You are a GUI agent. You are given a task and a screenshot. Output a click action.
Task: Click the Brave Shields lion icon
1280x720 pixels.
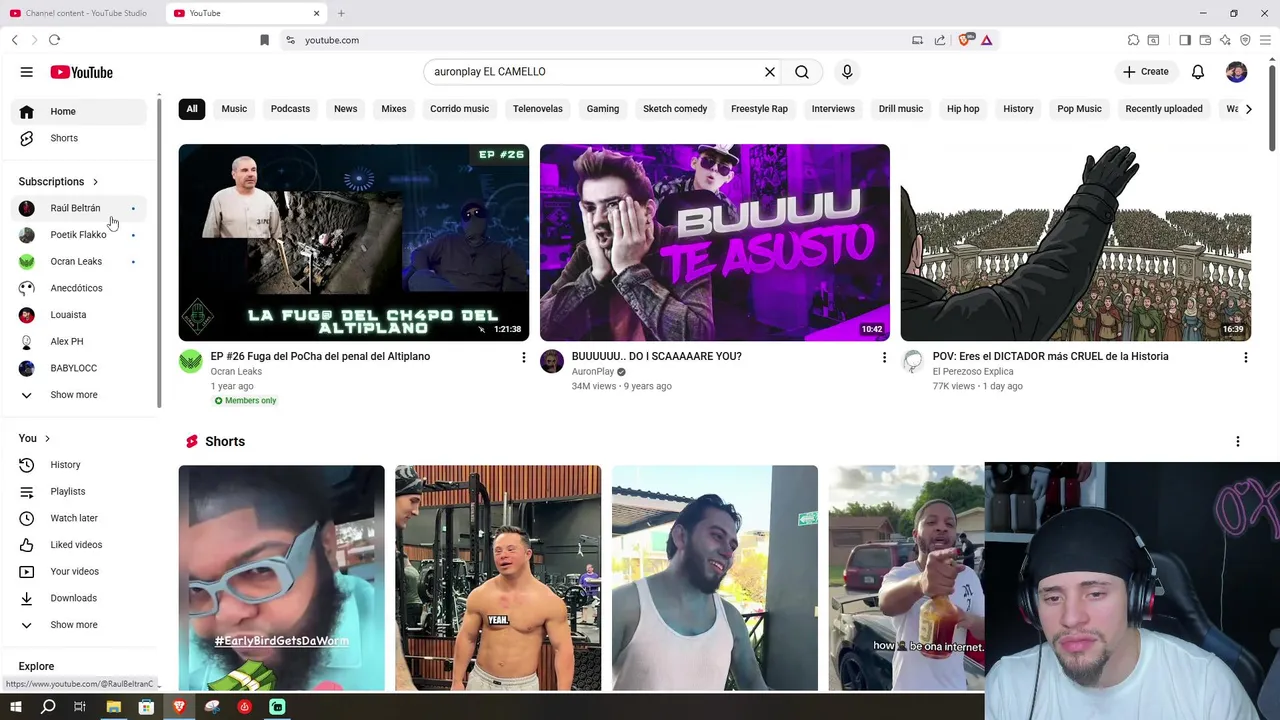pyautogui.click(x=965, y=40)
